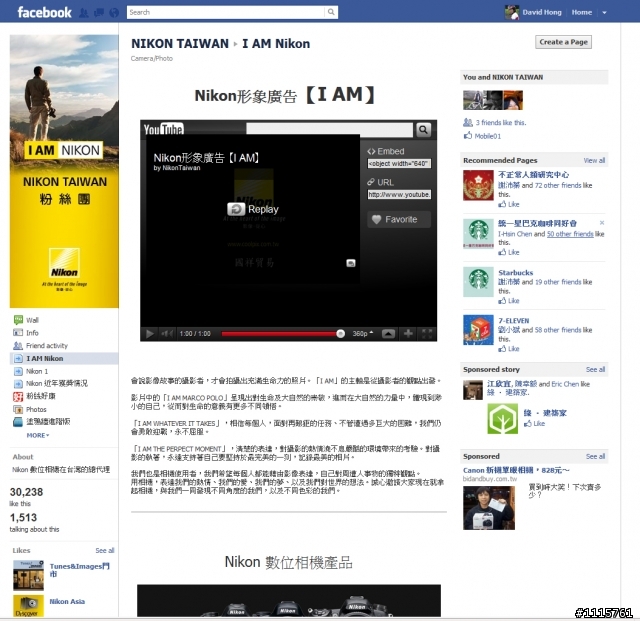
Task: Click the 3 friends like this link
Action: pyautogui.click(x=500, y=122)
